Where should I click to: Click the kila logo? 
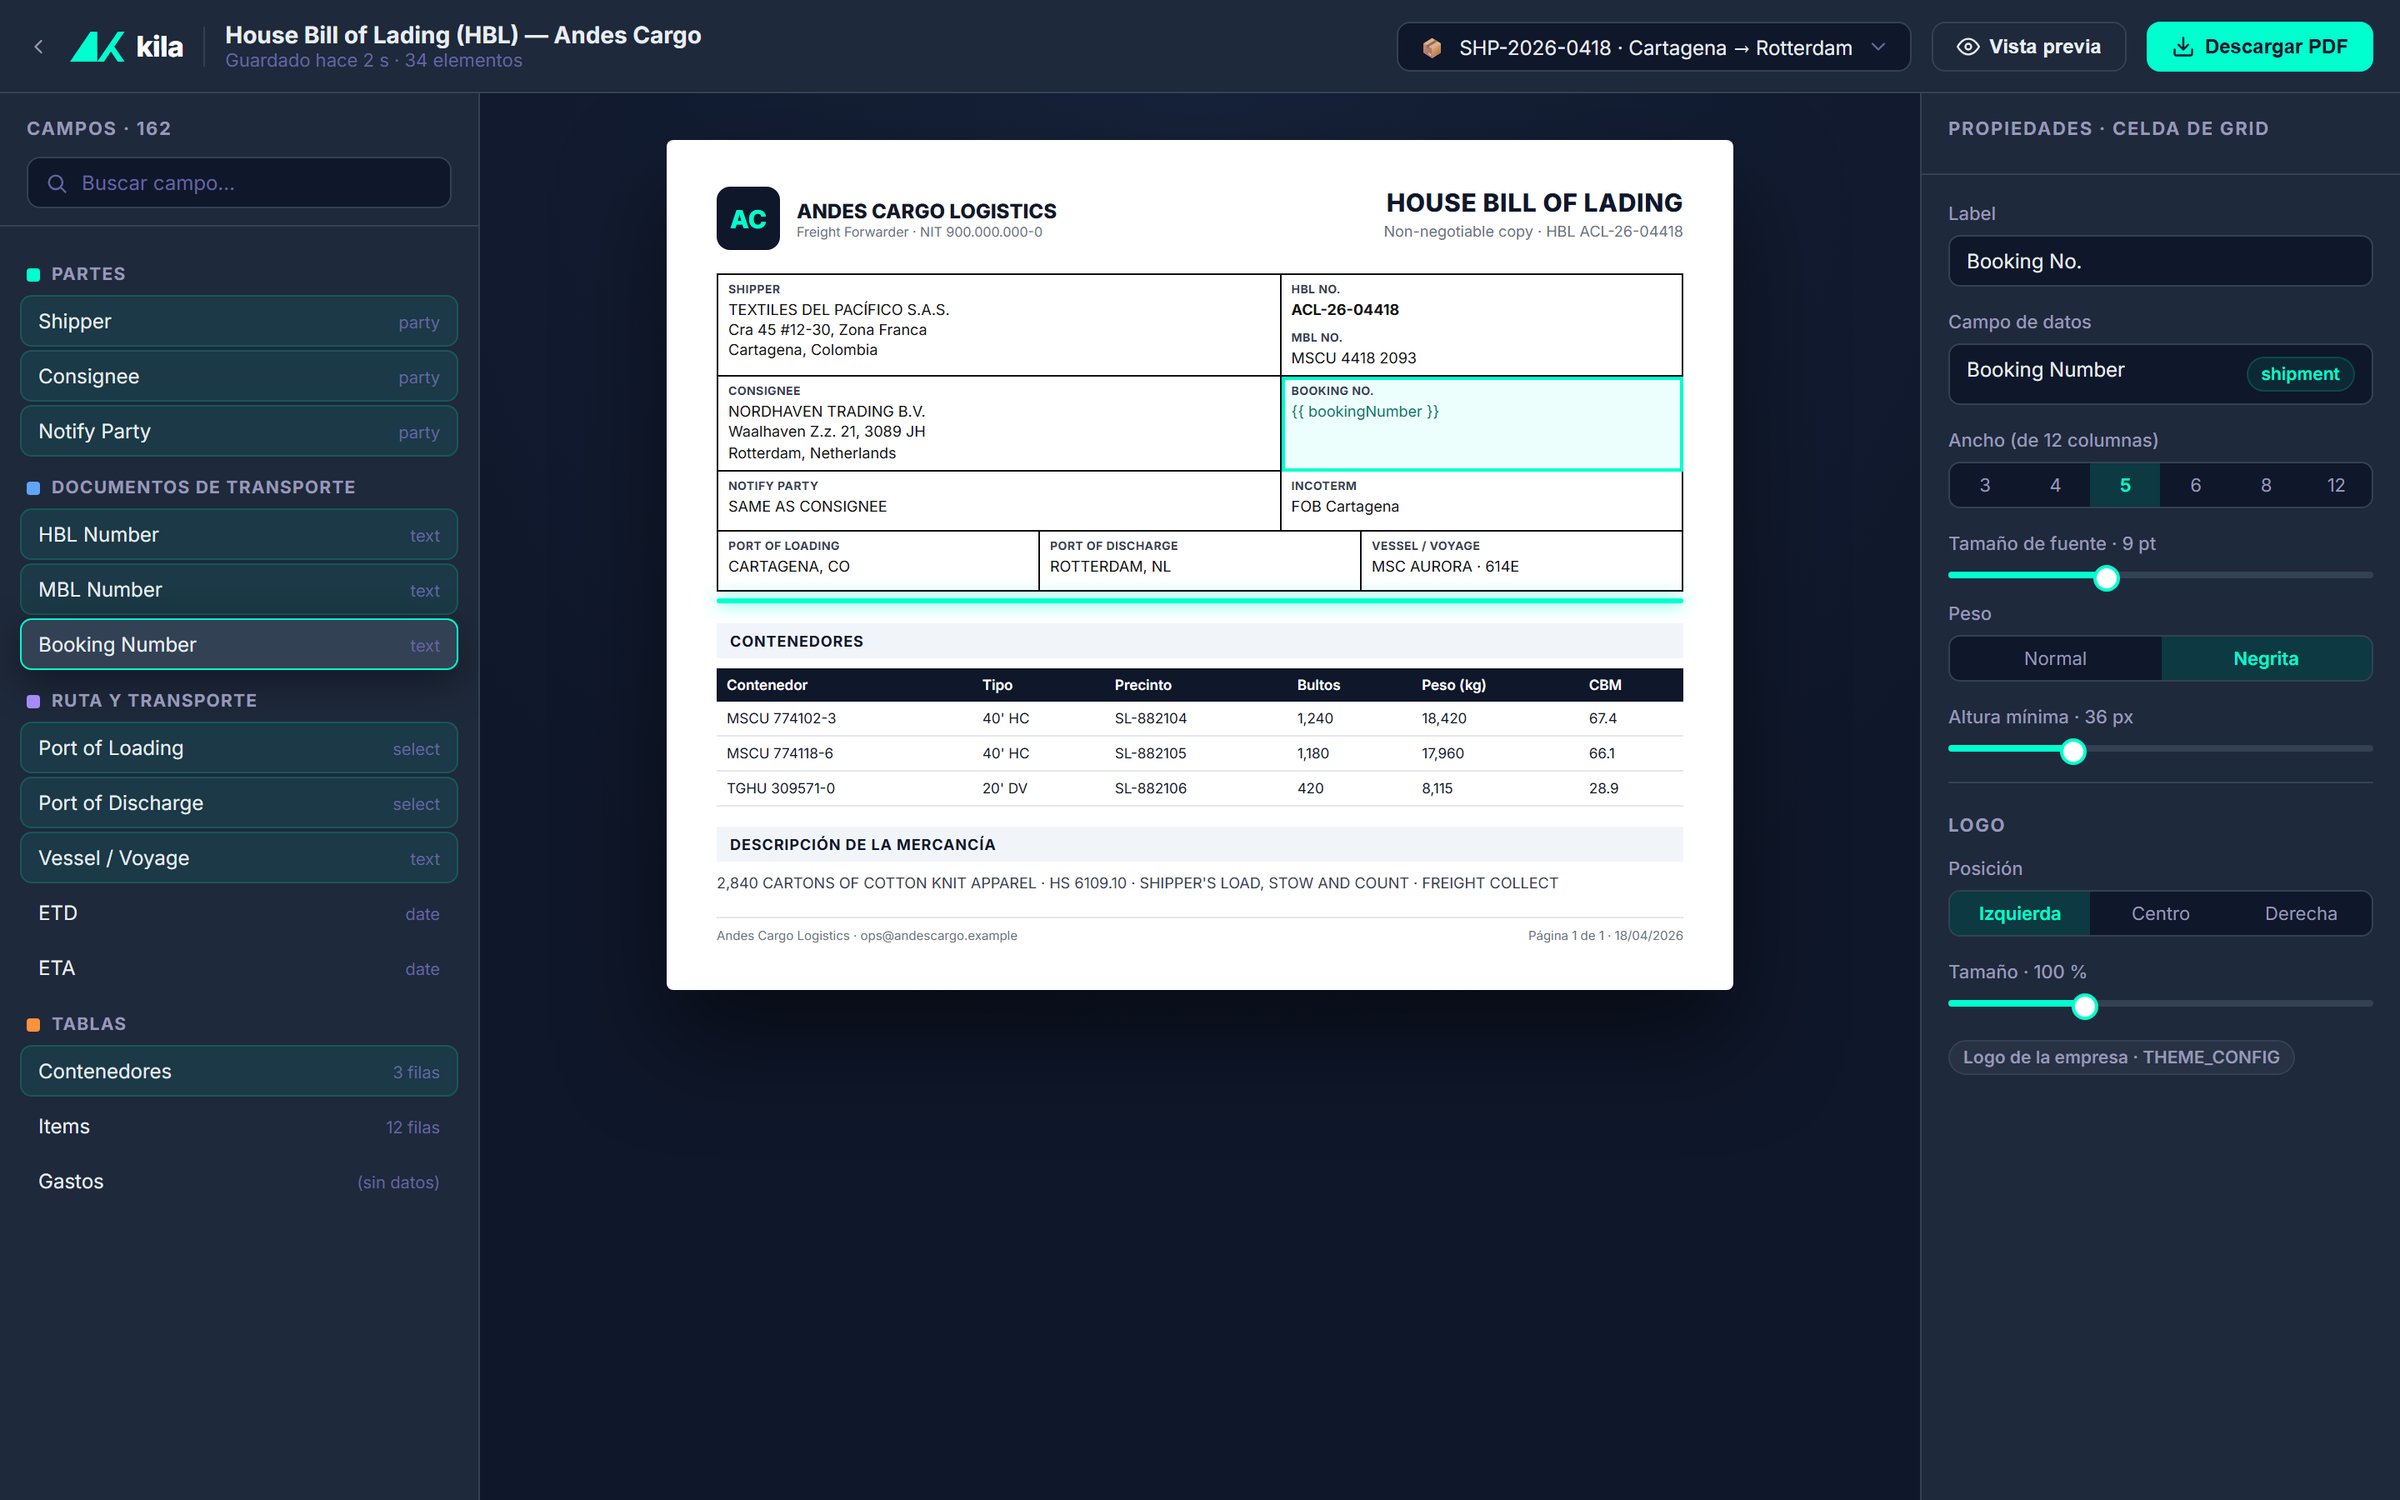click(x=126, y=46)
